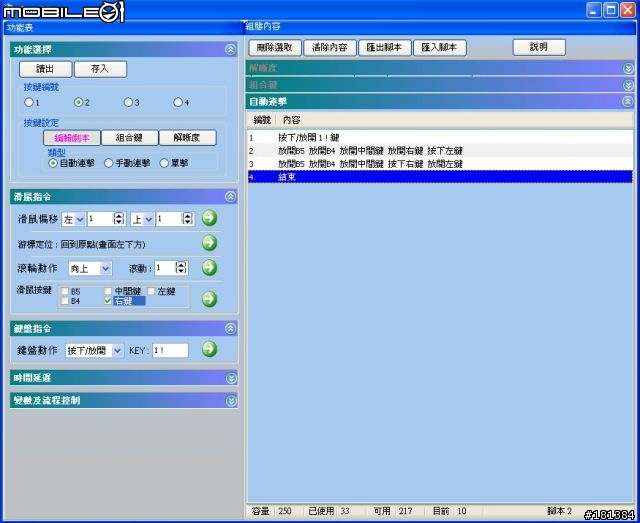Viewport: 640px width, 523px height.
Task: Expand the 時間延遲 panel
Action: pyautogui.click(x=231, y=378)
